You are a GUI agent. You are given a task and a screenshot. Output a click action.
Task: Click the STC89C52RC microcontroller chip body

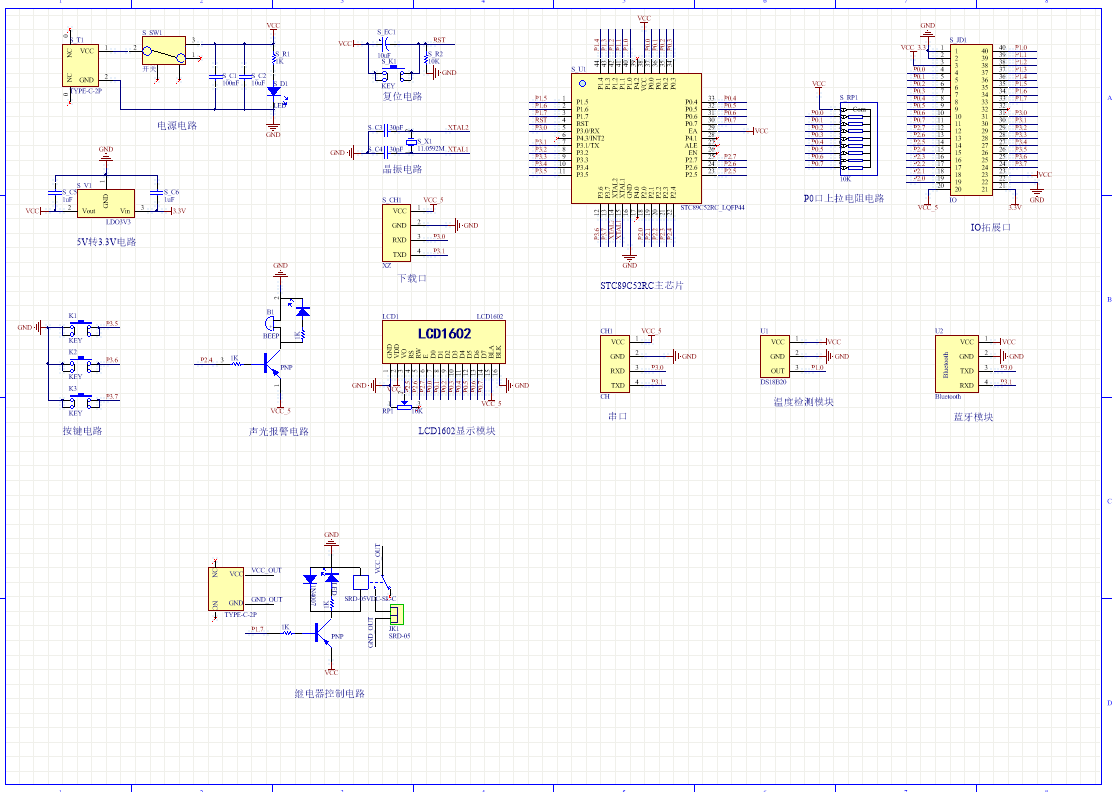click(635, 138)
